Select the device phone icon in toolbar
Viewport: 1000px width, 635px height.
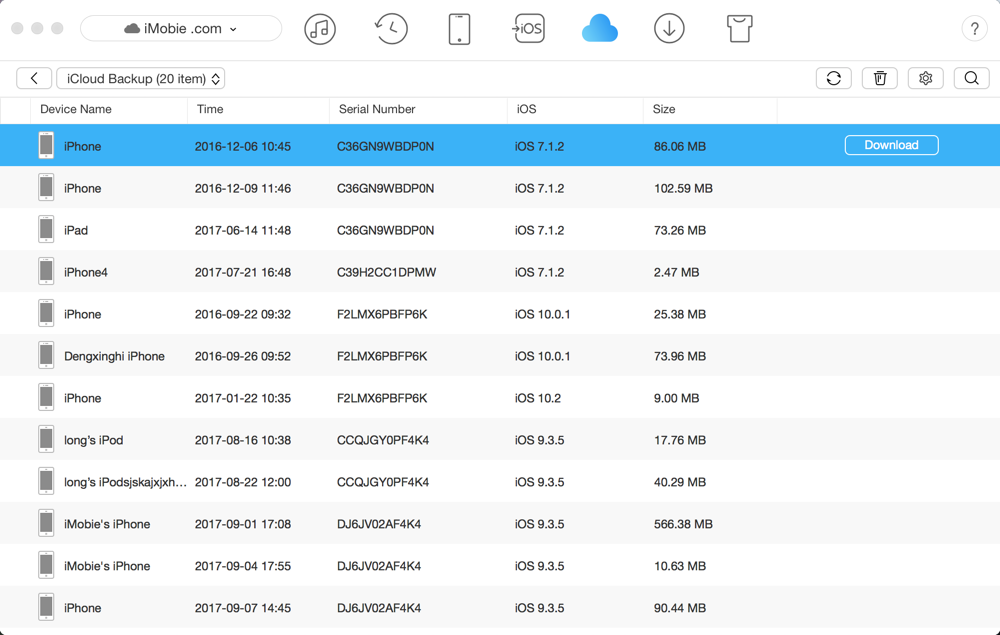[459, 29]
